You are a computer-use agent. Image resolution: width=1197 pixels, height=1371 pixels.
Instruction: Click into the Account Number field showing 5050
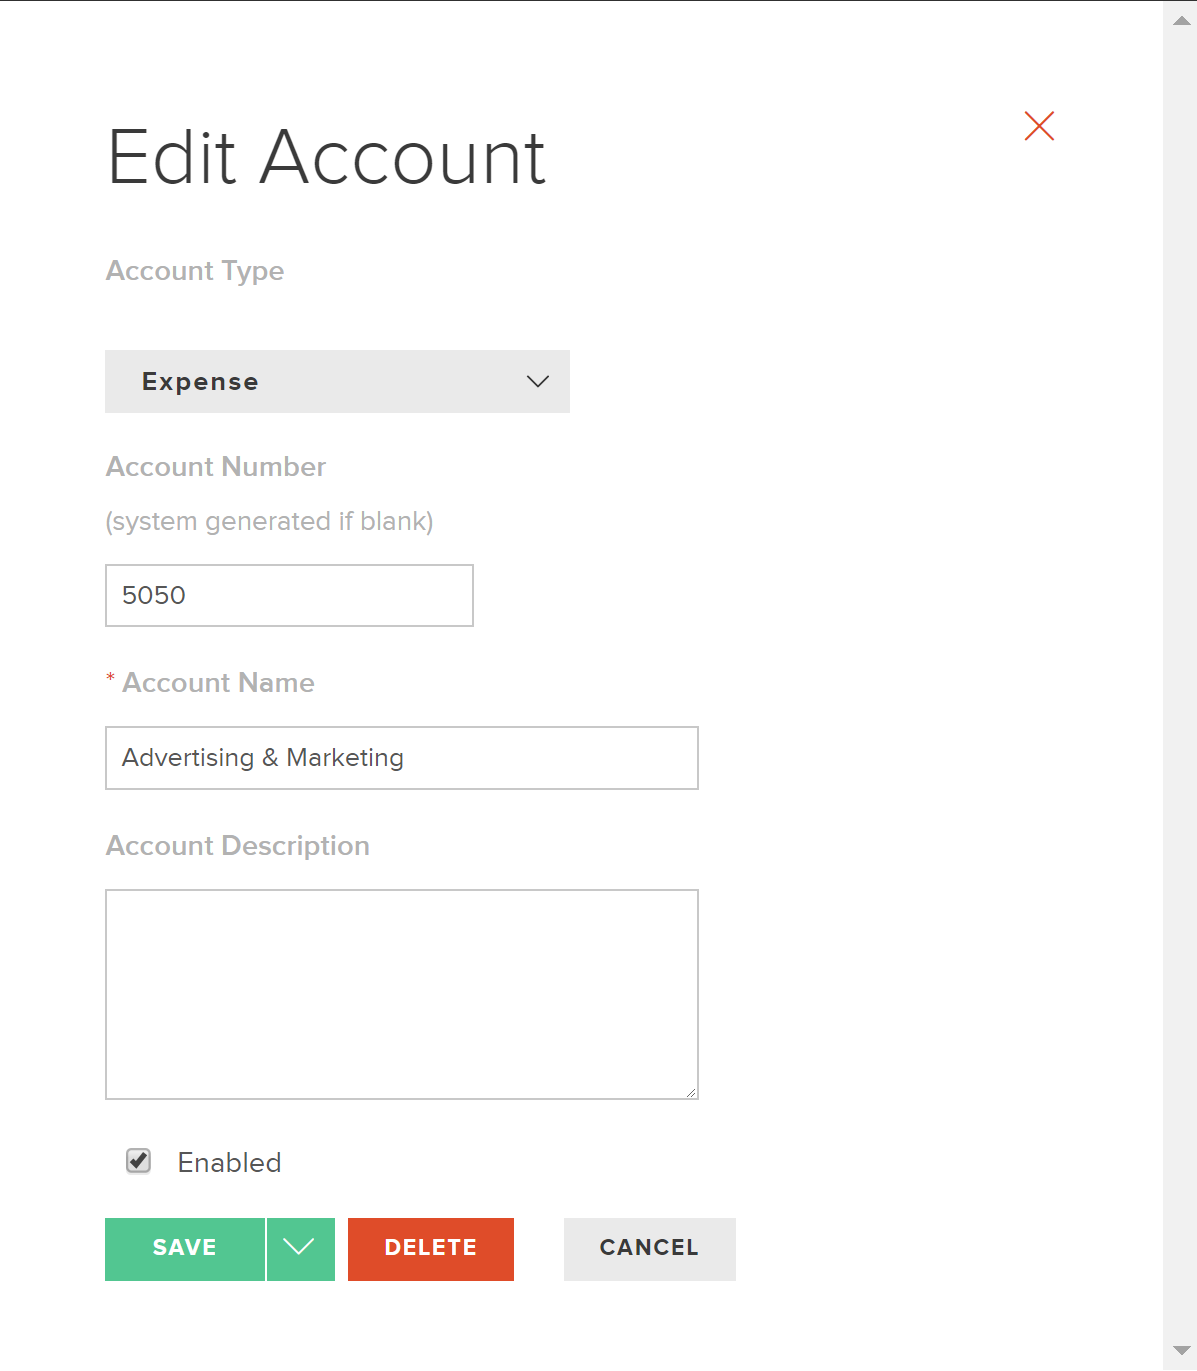pos(289,595)
